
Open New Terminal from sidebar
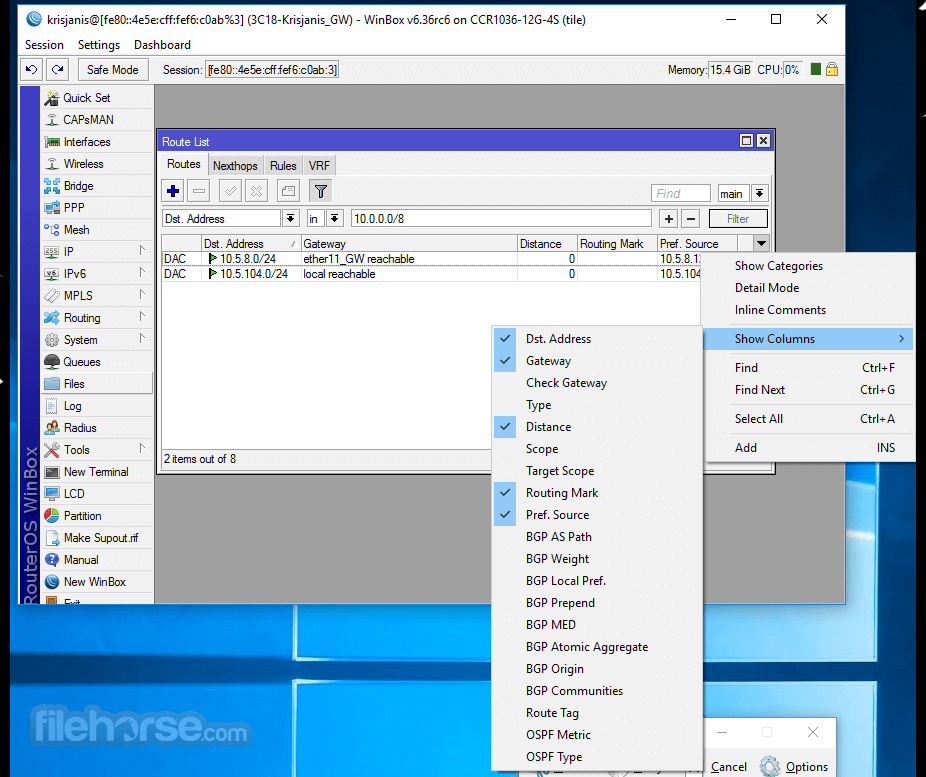click(97, 472)
